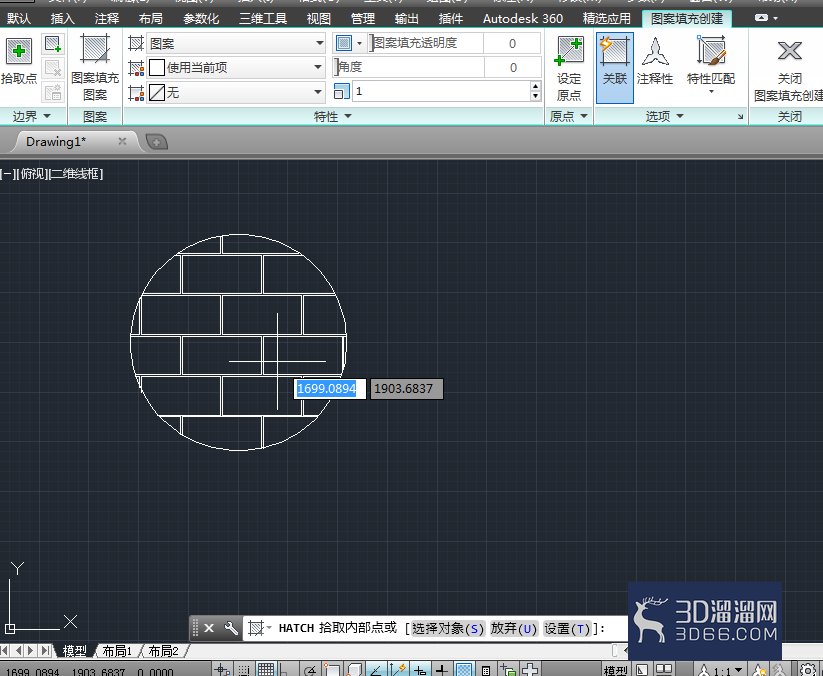The width and height of the screenshot is (823, 676).
Task: Expand the 原点 panel
Action: pos(568,116)
